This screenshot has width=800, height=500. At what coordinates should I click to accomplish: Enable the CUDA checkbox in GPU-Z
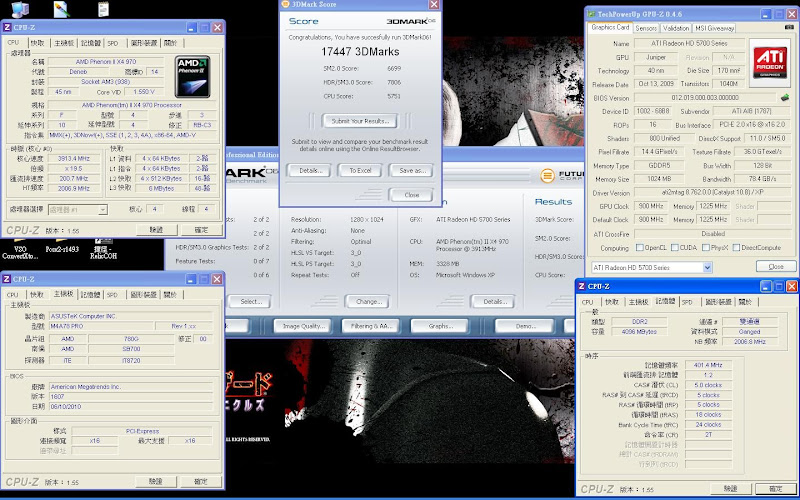[674, 247]
